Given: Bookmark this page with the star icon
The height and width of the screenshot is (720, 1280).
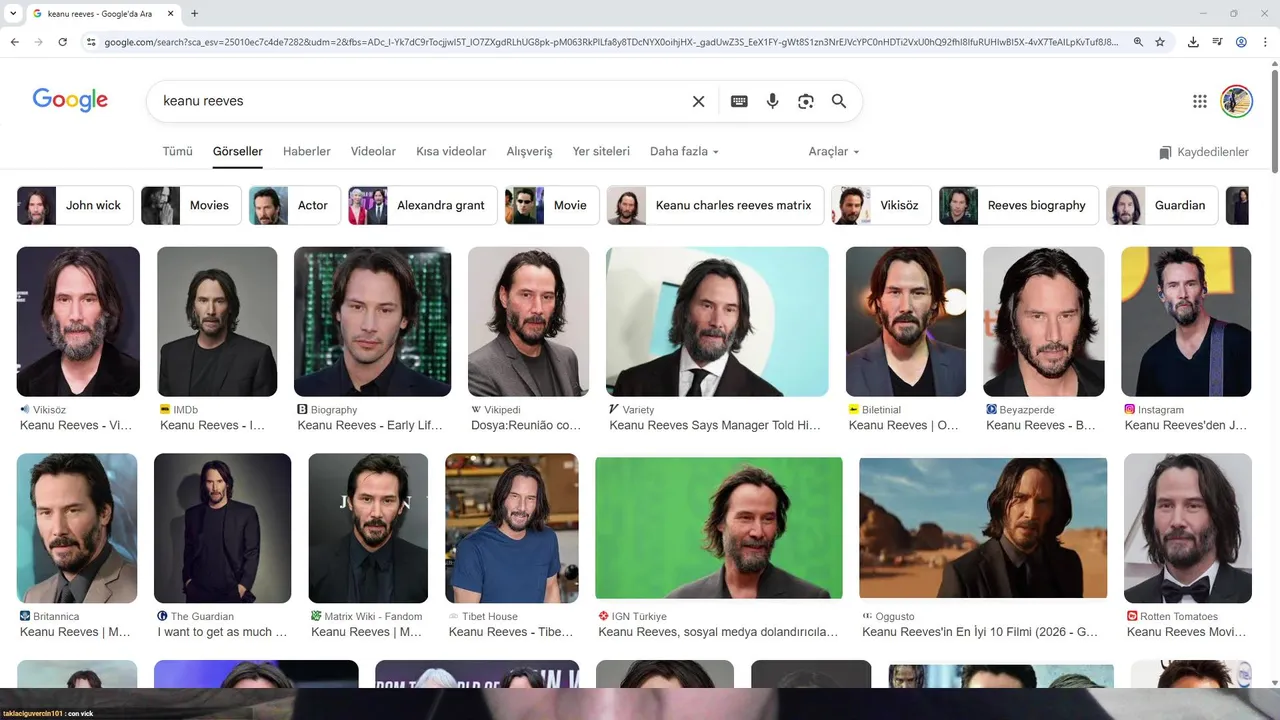Looking at the screenshot, I should [x=1160, y=42].
